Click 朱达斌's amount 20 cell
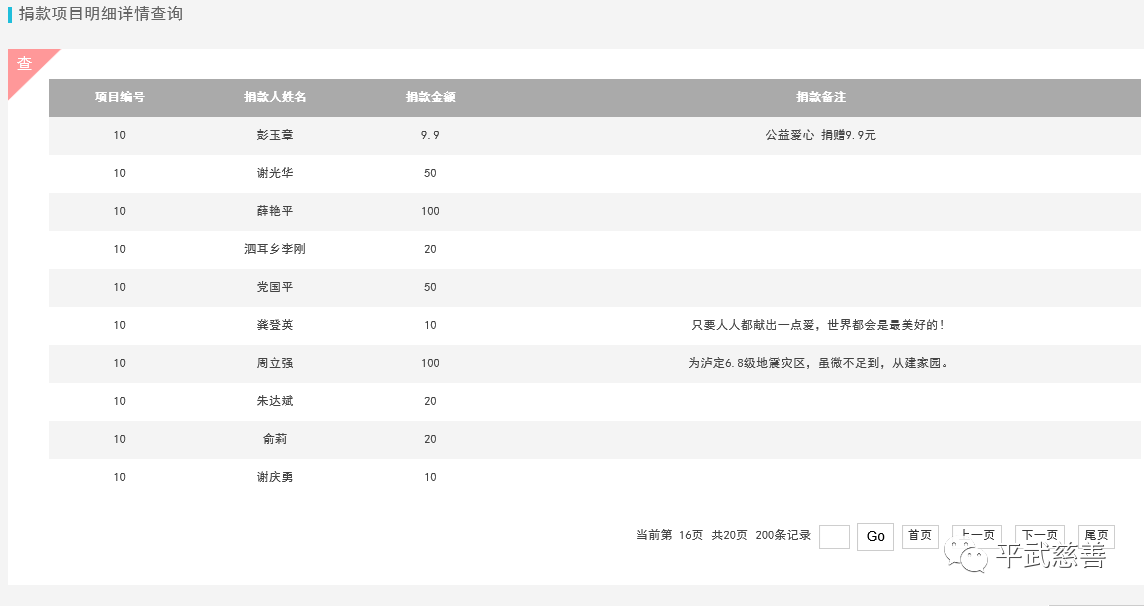 [430, 400]
